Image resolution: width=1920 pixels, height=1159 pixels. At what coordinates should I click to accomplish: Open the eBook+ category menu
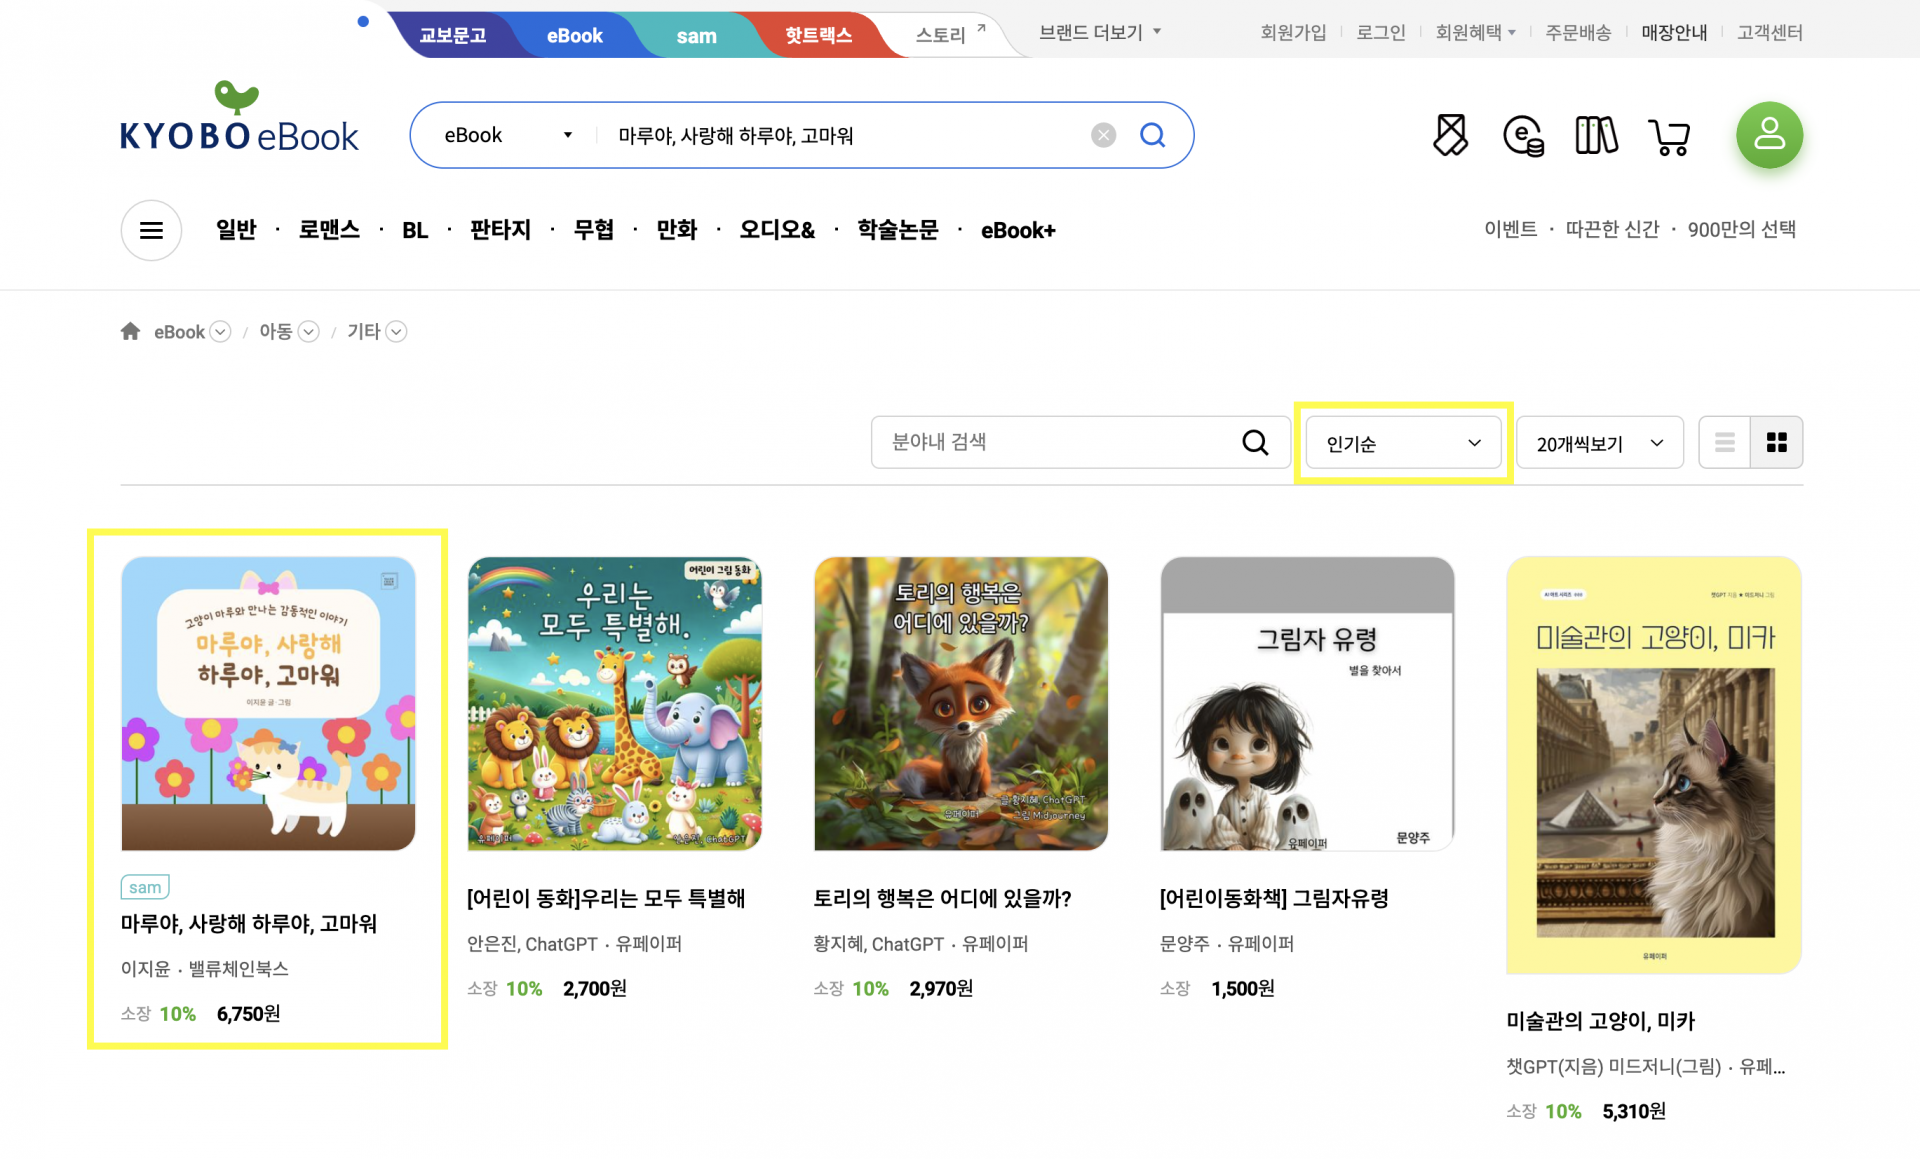coord(1018,231)
